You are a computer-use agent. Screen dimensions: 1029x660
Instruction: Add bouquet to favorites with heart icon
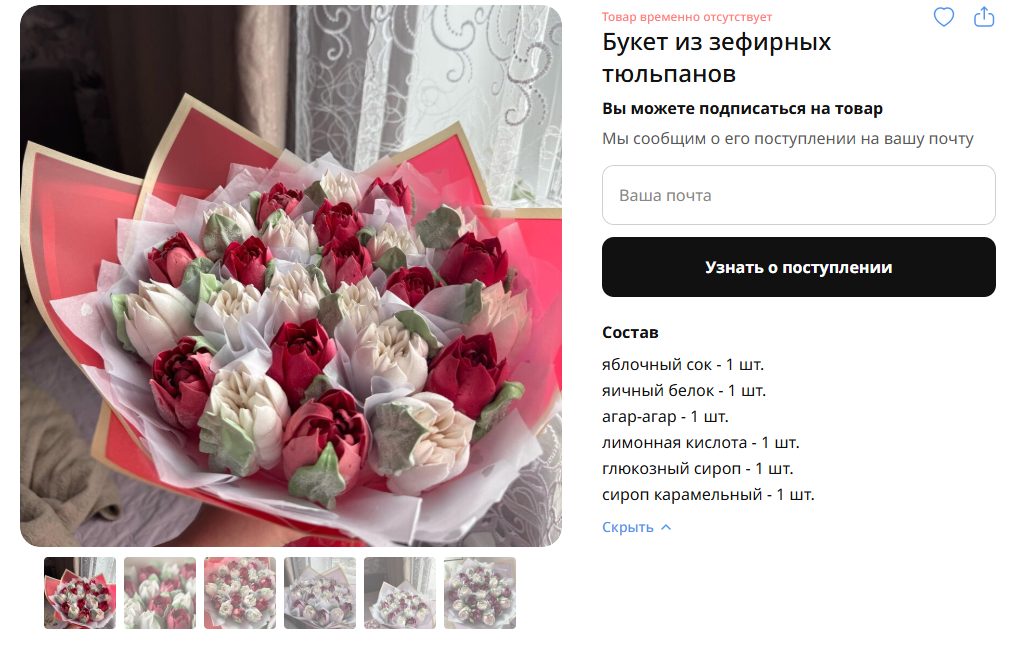click(x=944, y=17)
